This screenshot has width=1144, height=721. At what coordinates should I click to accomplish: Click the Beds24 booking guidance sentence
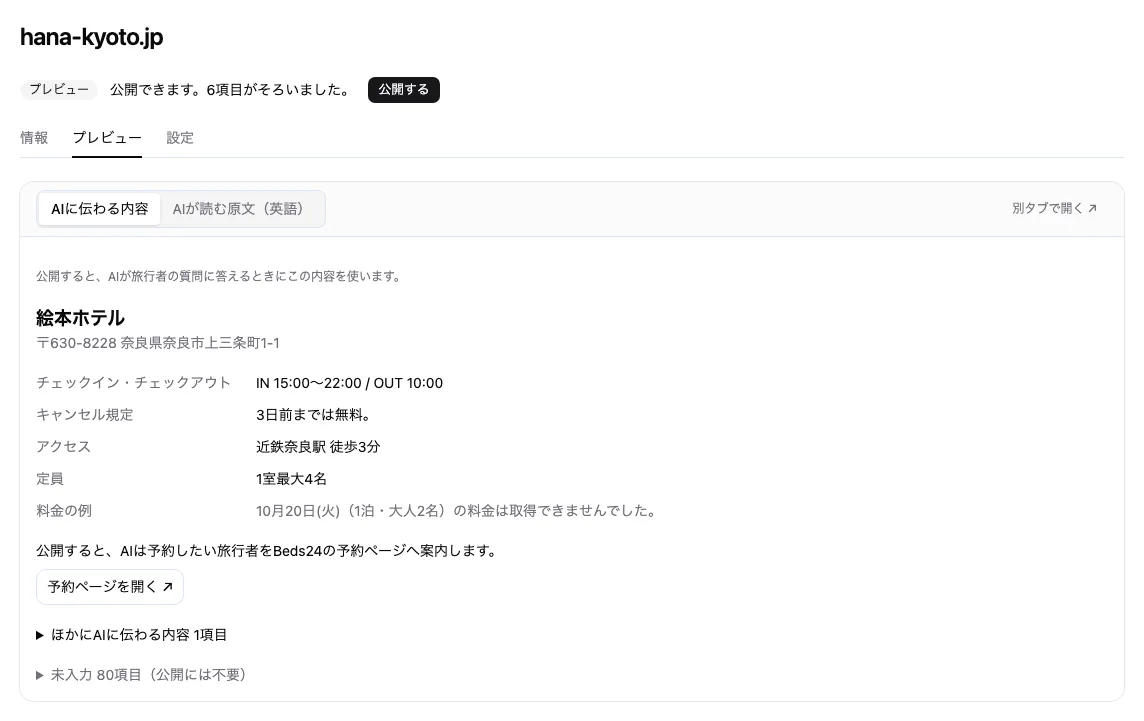[x=268, y=551]
